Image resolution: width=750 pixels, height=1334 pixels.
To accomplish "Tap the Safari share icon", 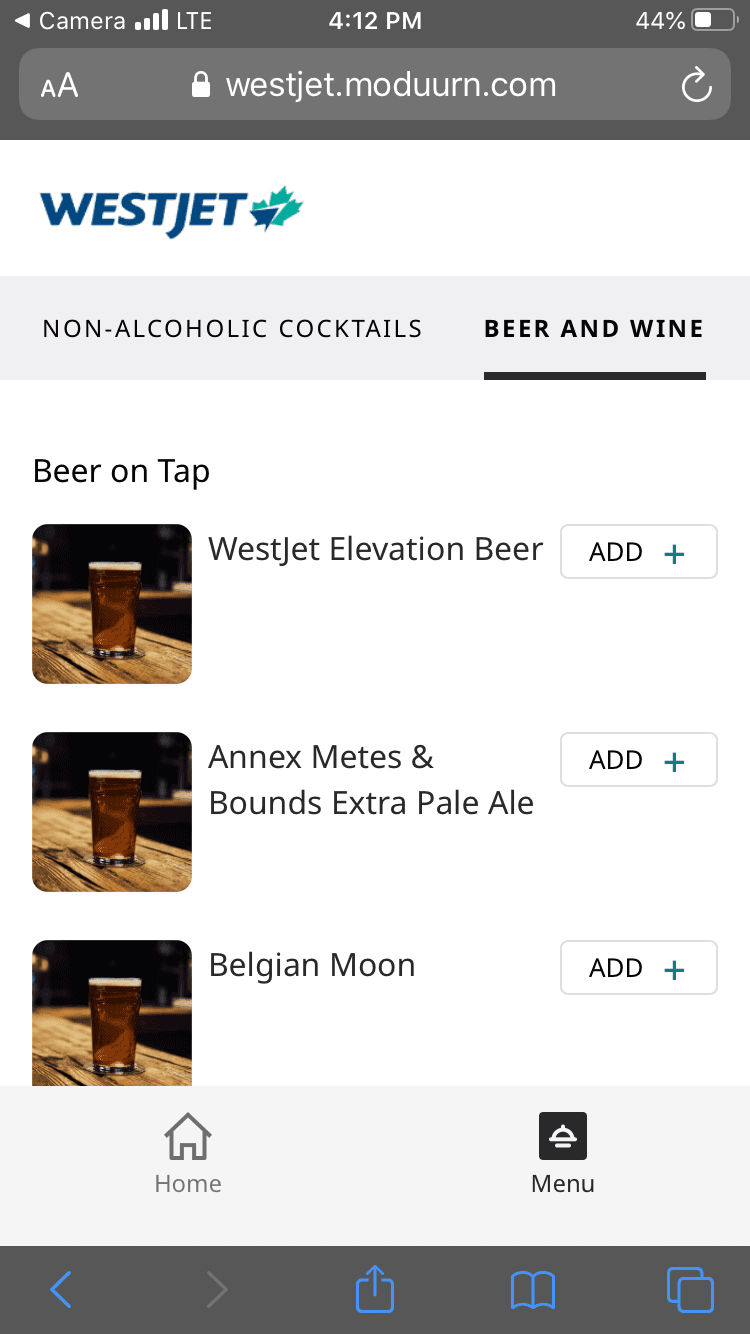I will [375, 1289].
